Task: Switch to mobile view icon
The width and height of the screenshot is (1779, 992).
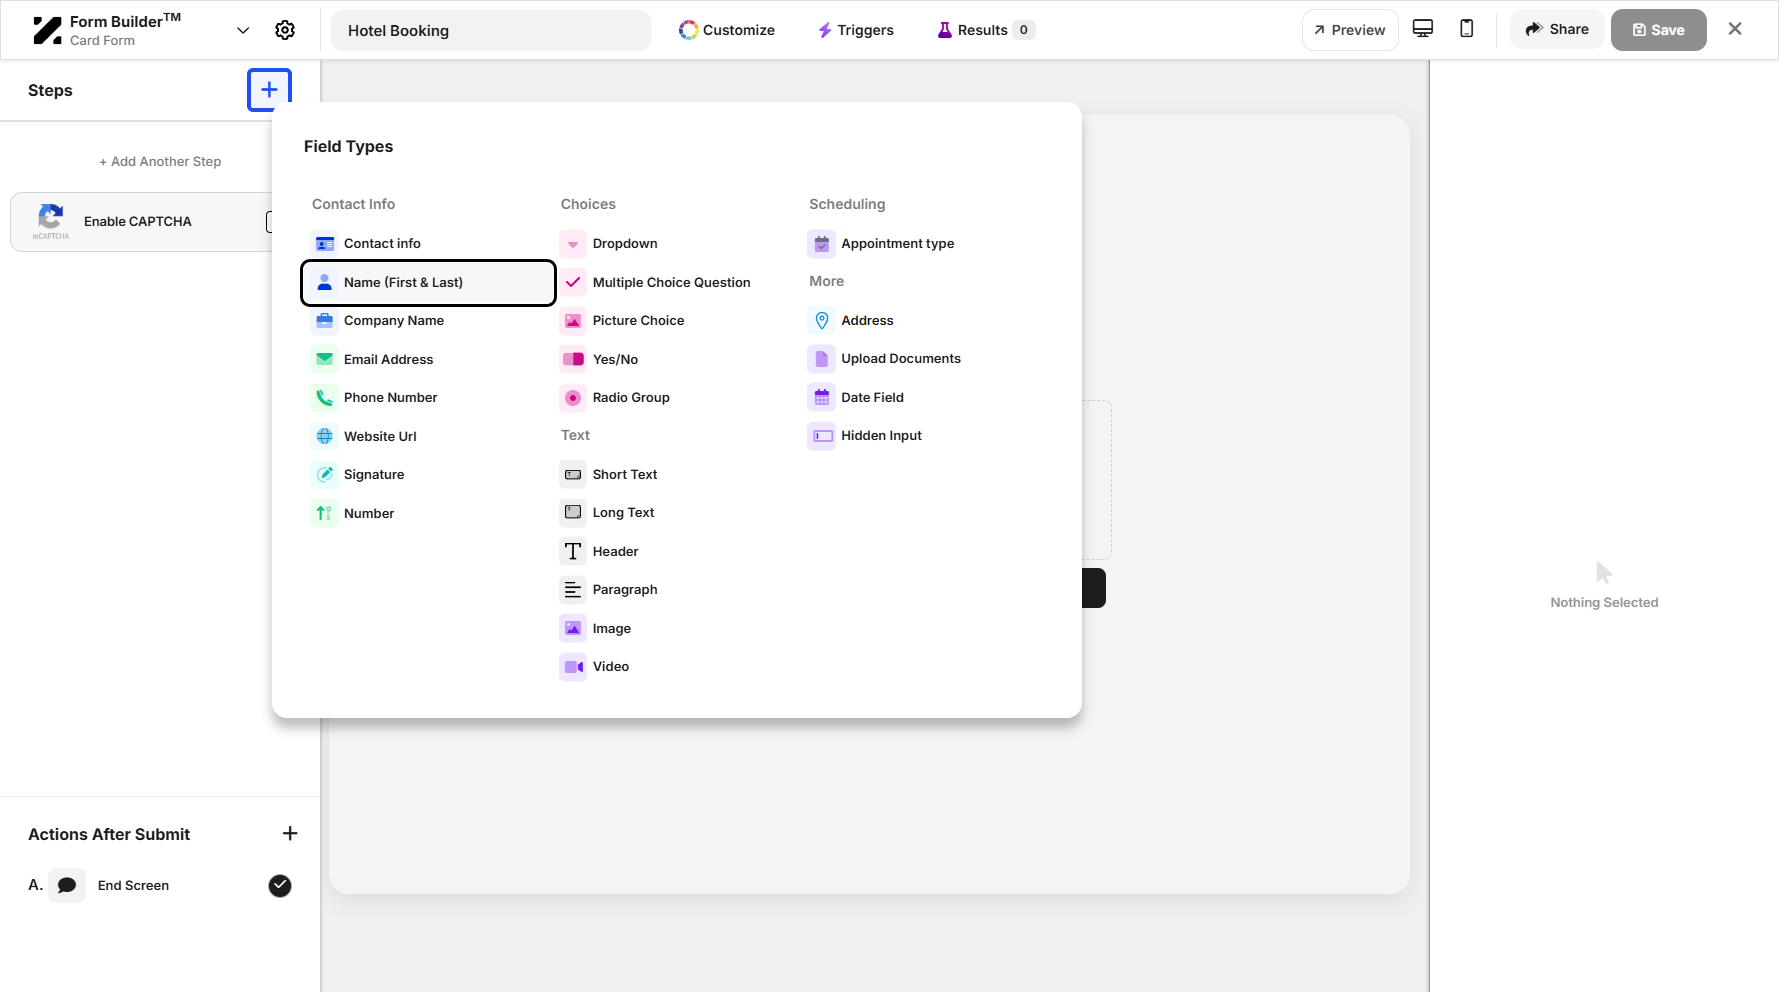Action: pyautogui.click(x=1467, y=29)
